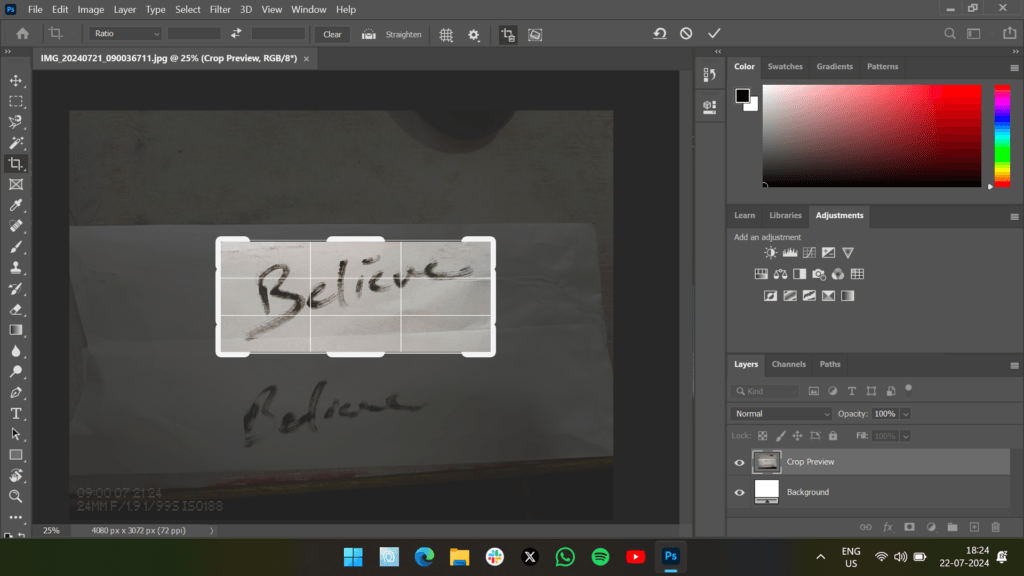This screenshot has width=1024, height=576.
Task: Toggle lock image pixels
Action: pos(780,436)
